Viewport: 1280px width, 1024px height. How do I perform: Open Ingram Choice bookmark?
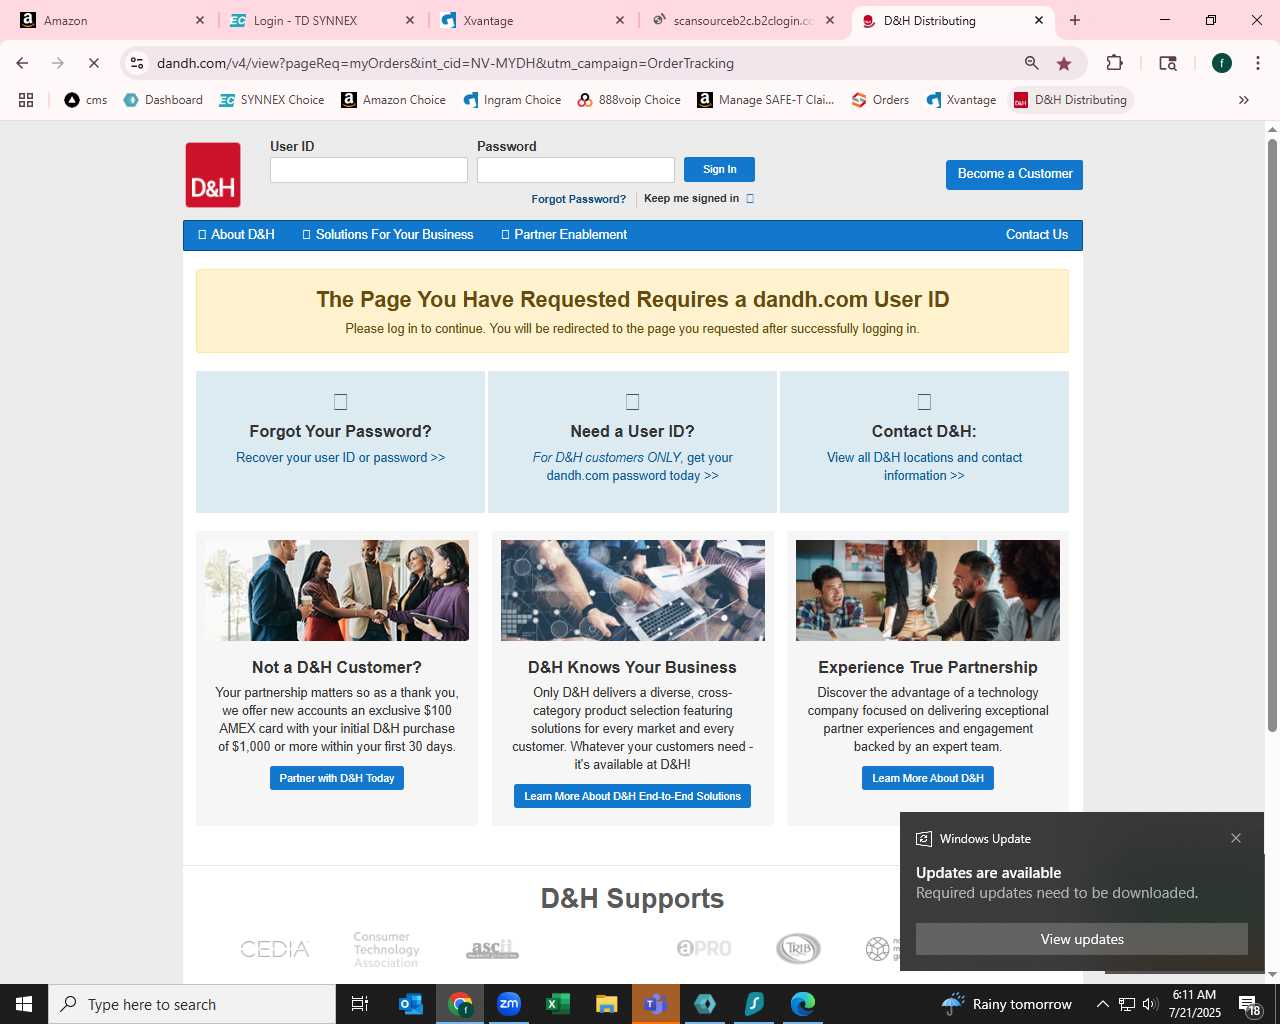(x=512, y=100)
